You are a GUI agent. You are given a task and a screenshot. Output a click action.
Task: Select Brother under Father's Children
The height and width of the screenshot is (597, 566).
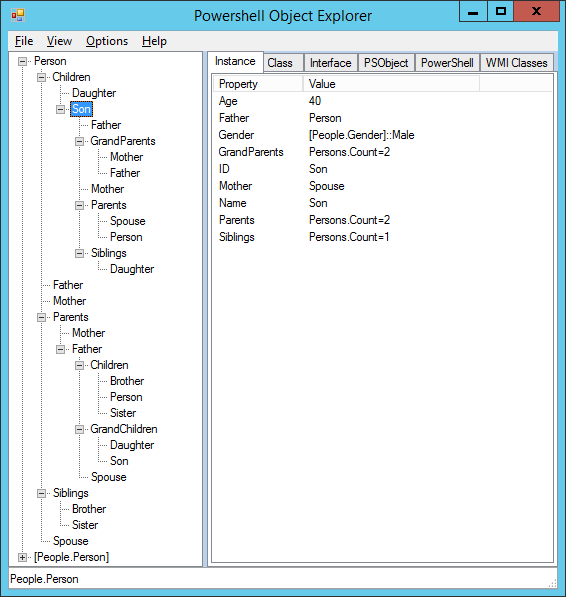(127, 381)
